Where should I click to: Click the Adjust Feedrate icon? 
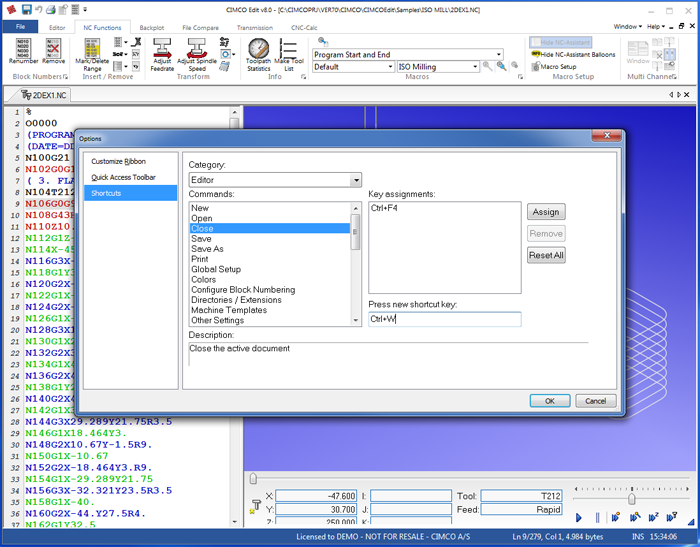point(162,48)
